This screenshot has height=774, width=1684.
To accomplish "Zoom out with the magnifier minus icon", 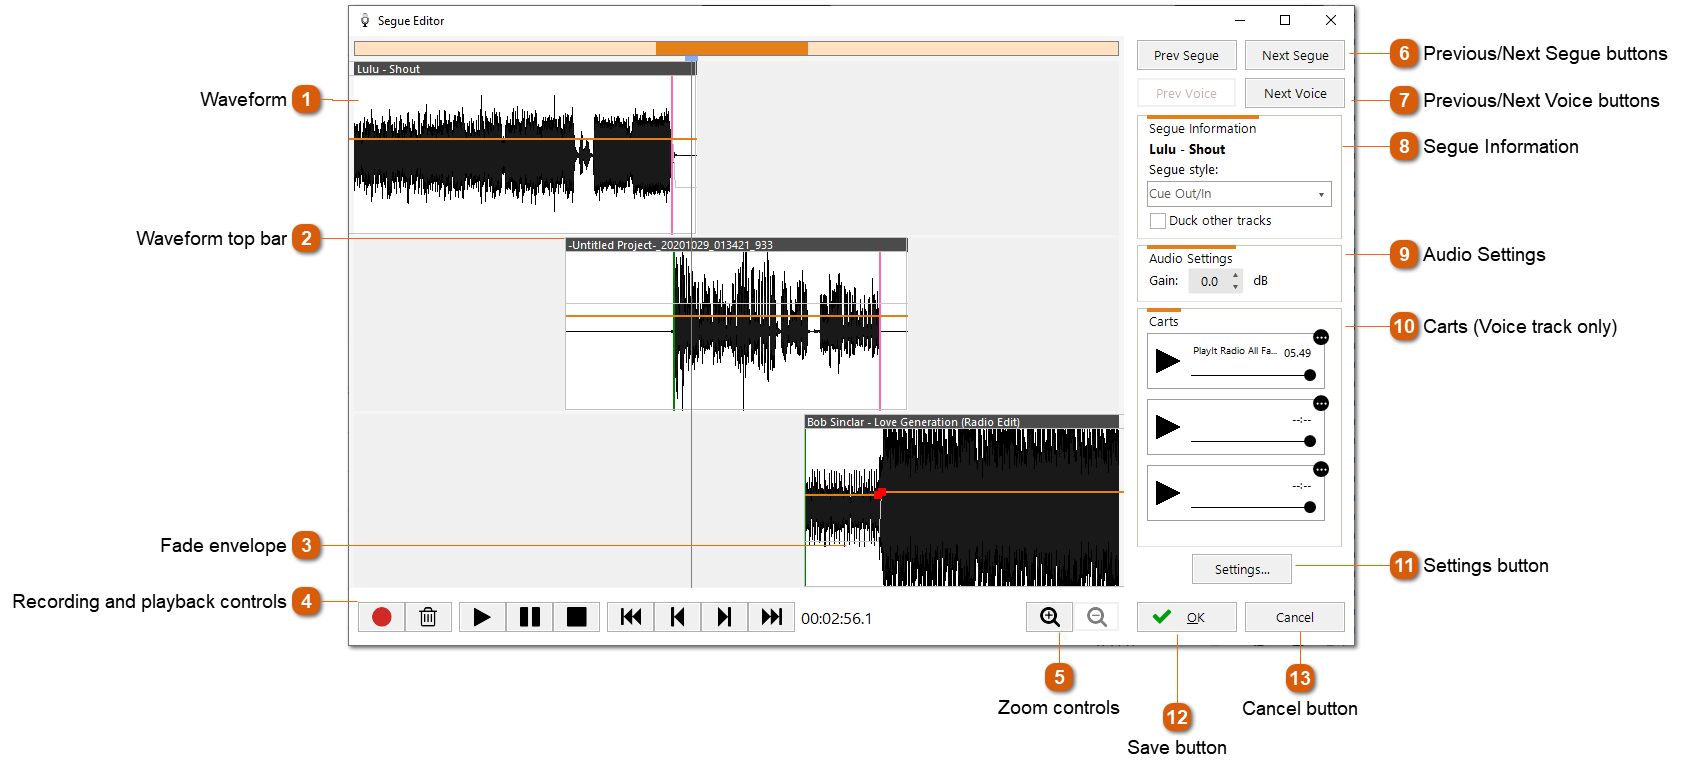I will point(1097,617).
